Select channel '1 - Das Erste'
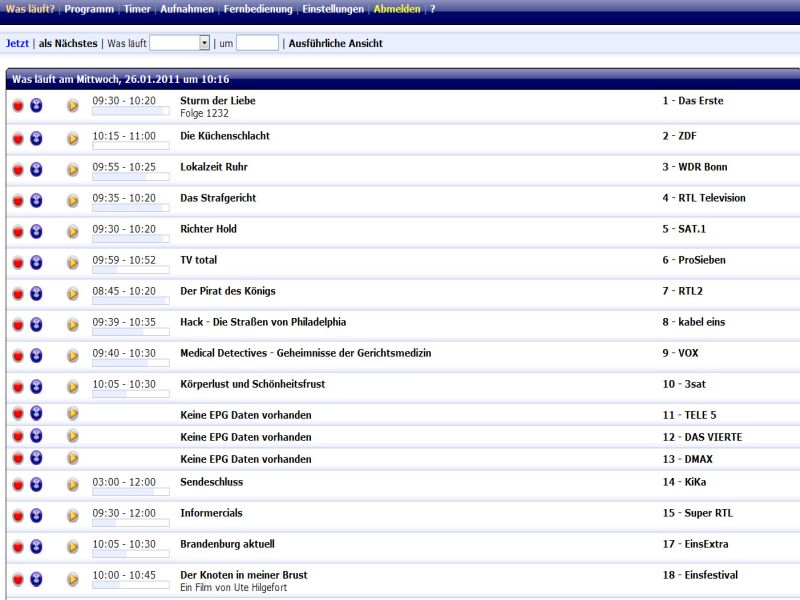 click(x=693, y=101)
